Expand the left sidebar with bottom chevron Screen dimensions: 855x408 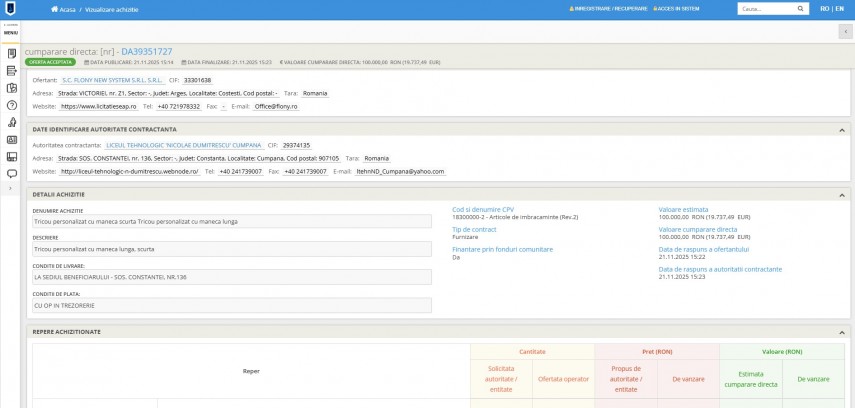pos(11,189)
